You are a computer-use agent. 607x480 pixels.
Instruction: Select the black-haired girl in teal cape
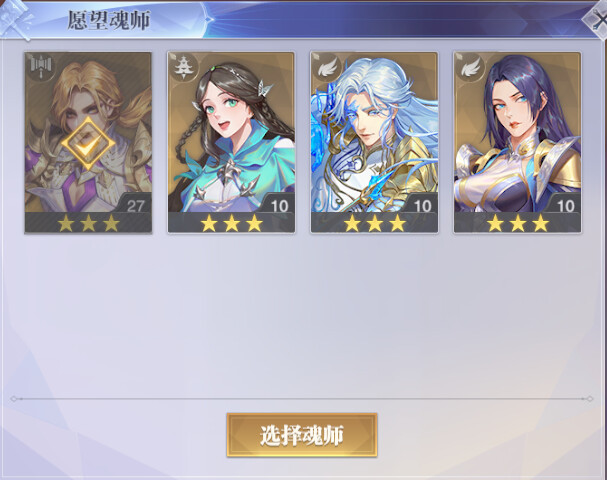point(231,143)
